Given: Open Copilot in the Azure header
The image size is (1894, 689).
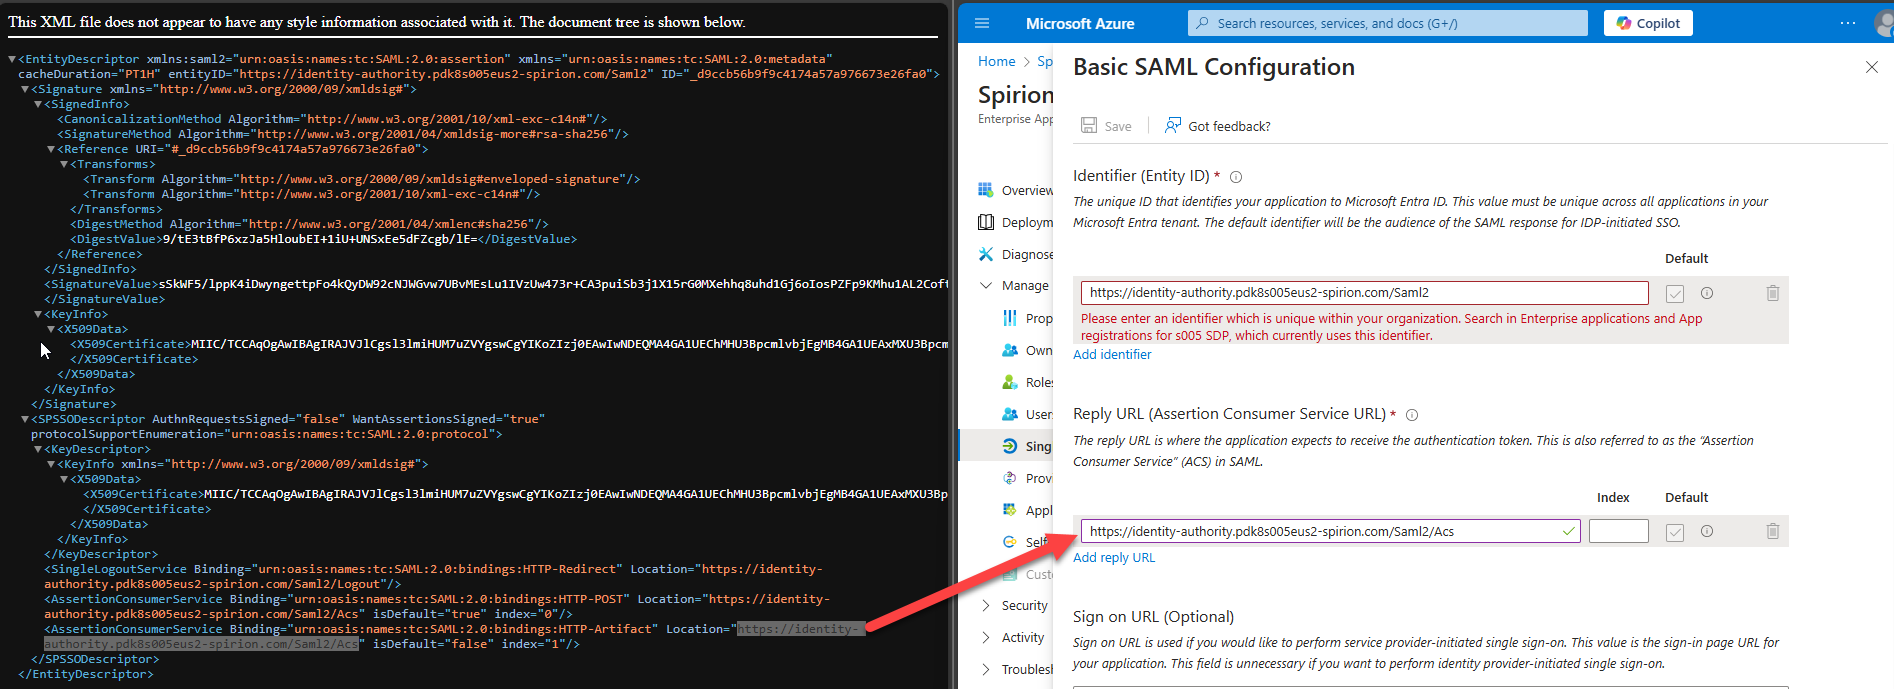Looking at the screenshot, I should (x=1648, y=23).
